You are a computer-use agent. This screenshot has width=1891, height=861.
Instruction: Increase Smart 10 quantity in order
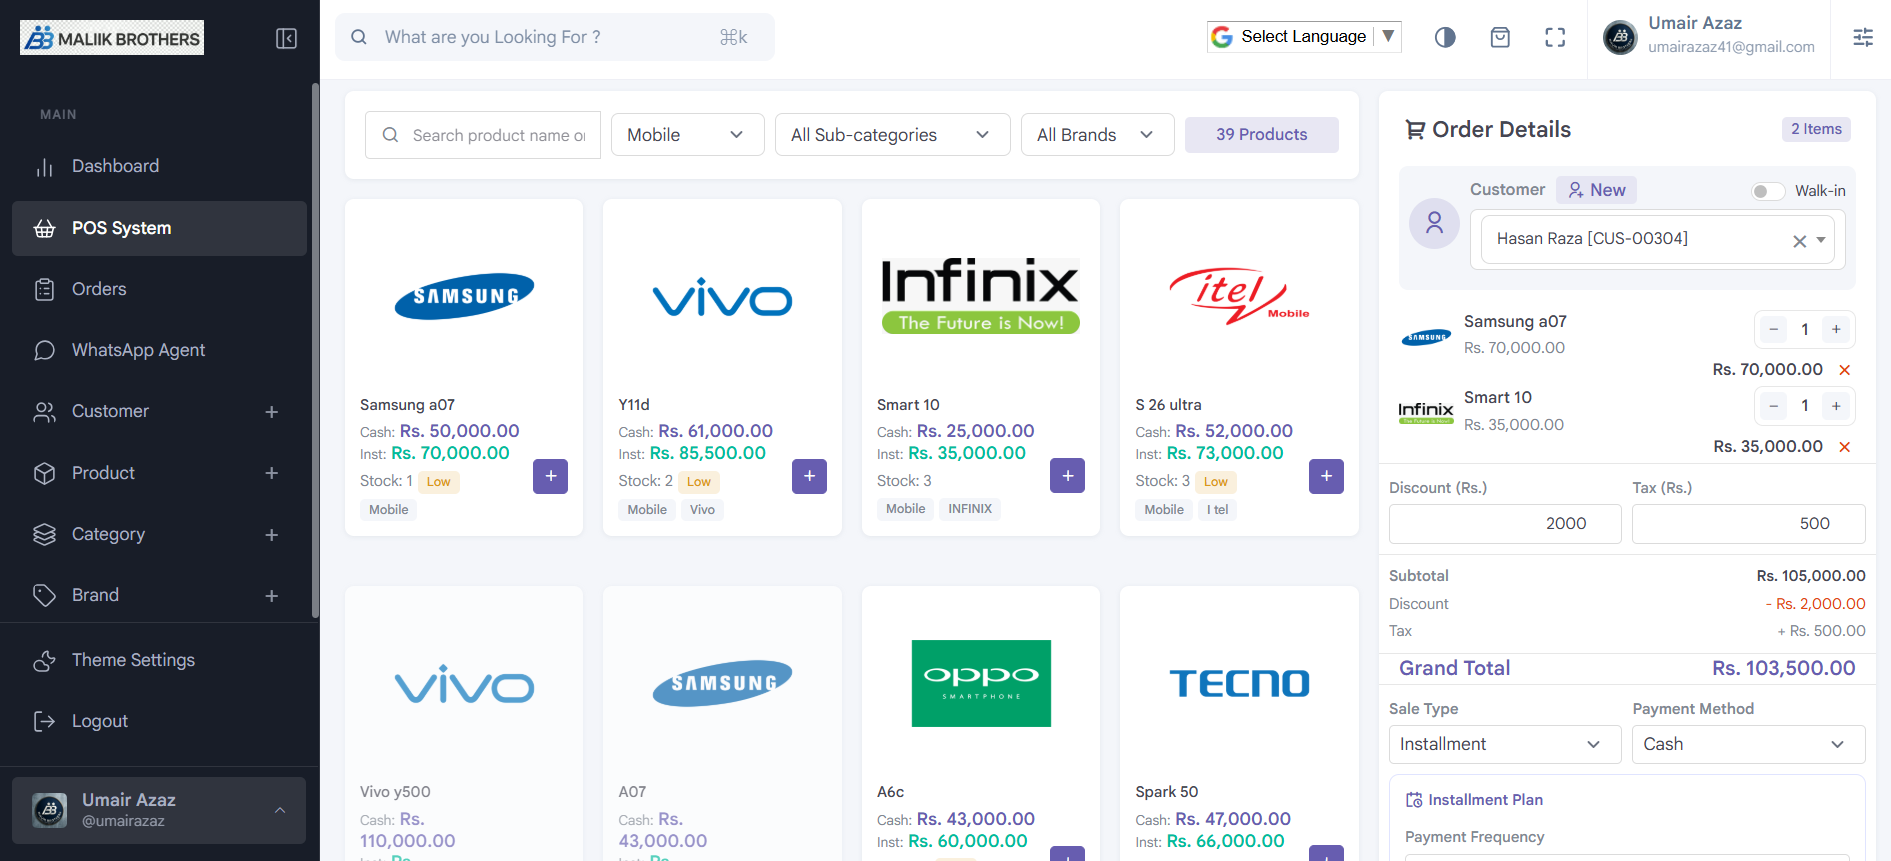coord(1836,406)
